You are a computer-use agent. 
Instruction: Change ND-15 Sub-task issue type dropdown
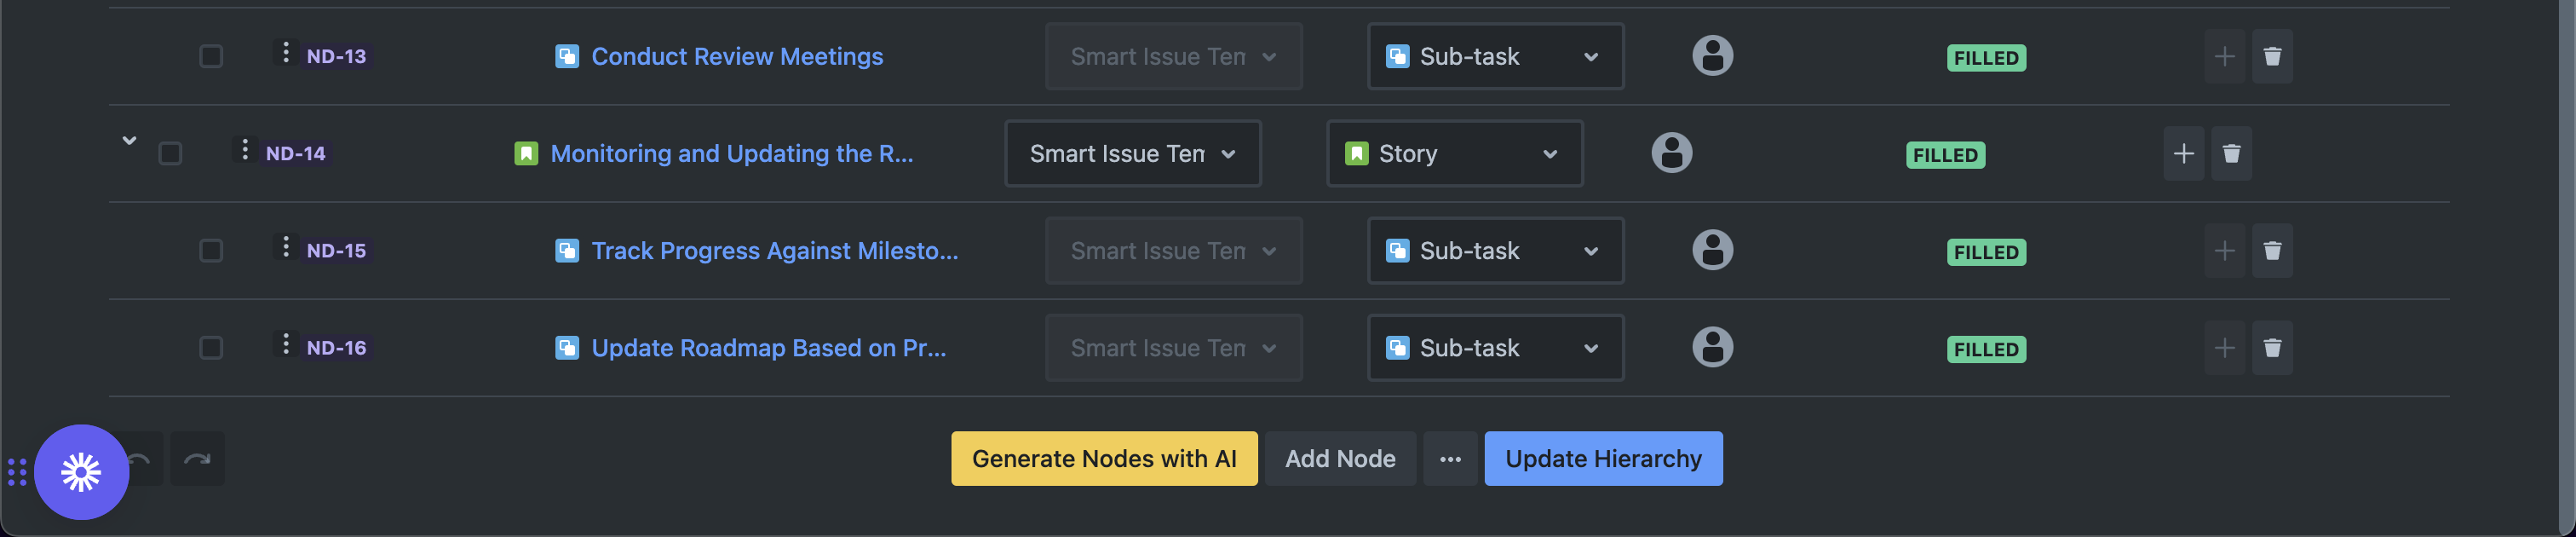point(1495,250)
